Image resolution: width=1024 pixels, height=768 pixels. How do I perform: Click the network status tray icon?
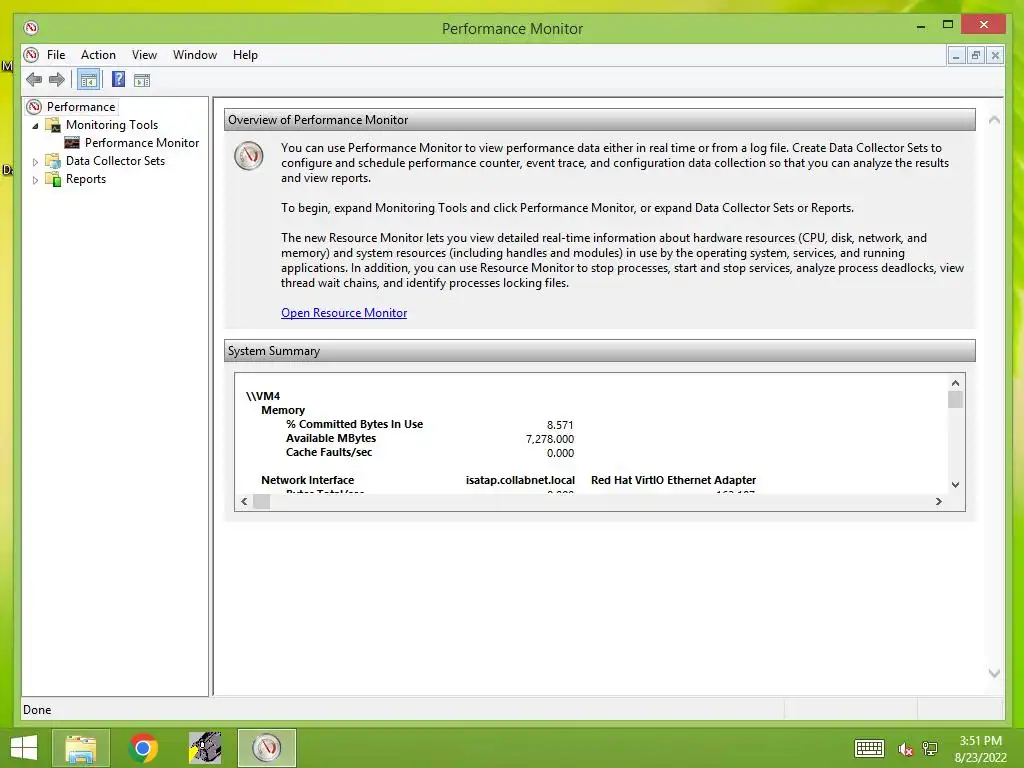(x=930, y=749)
